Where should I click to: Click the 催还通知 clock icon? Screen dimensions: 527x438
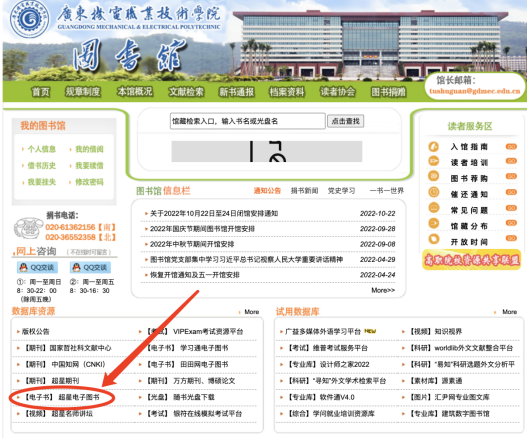(x=434, y=192)
